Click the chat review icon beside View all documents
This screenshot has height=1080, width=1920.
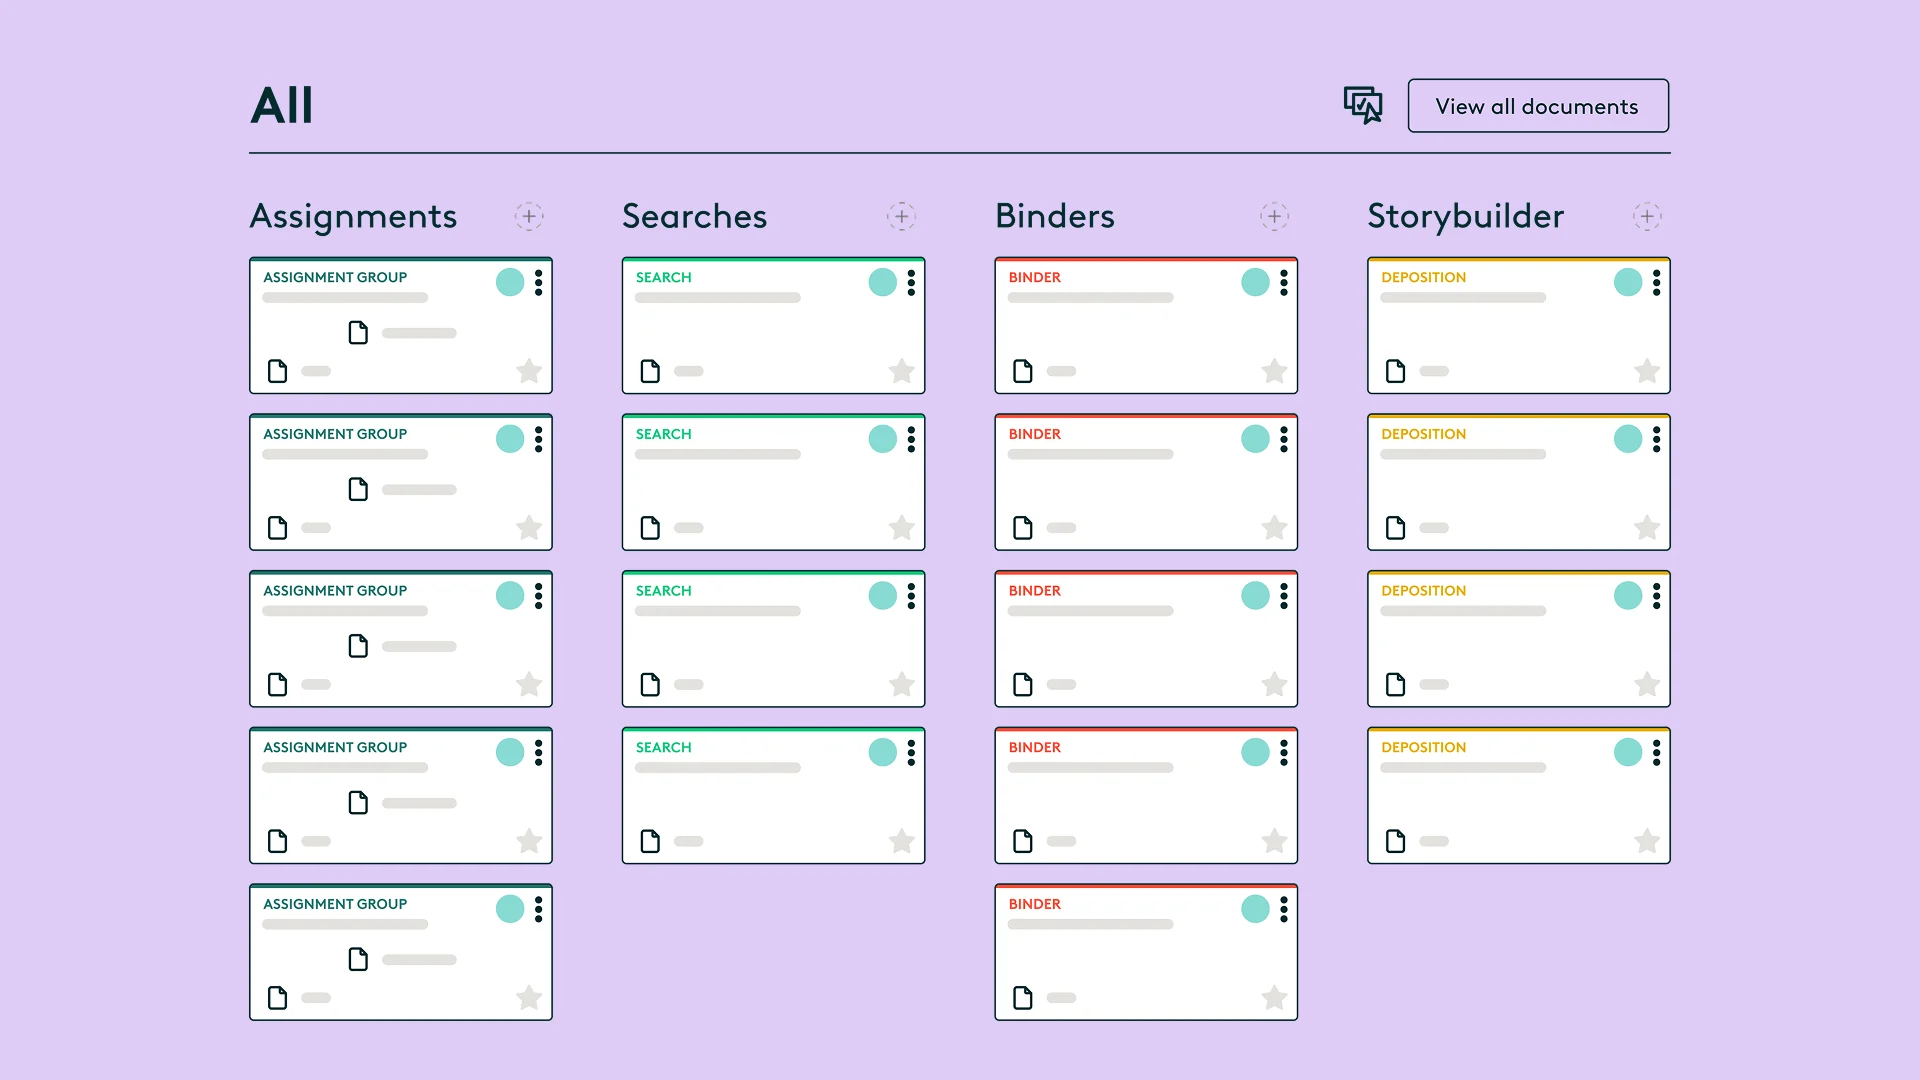coord(1362,105)
